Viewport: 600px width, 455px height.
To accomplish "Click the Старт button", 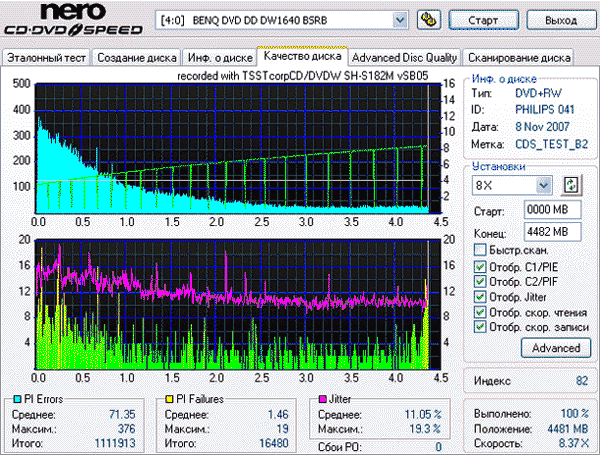I will pos(483,20).
